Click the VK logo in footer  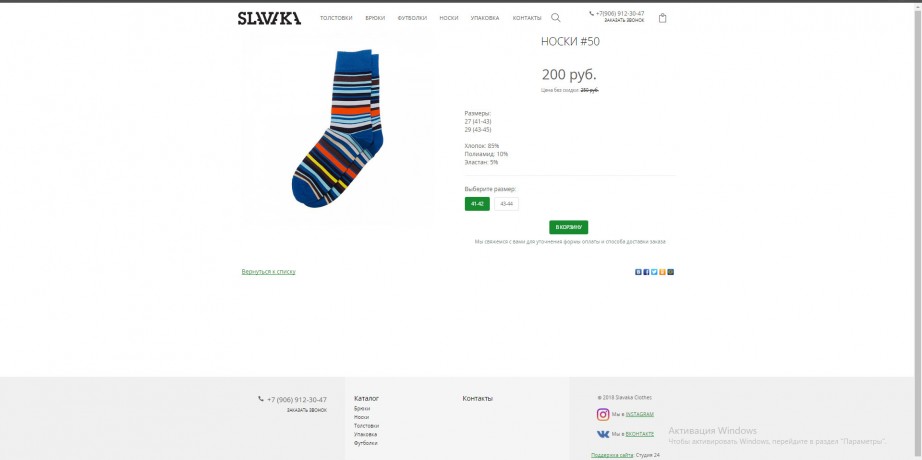coord(603,434)
